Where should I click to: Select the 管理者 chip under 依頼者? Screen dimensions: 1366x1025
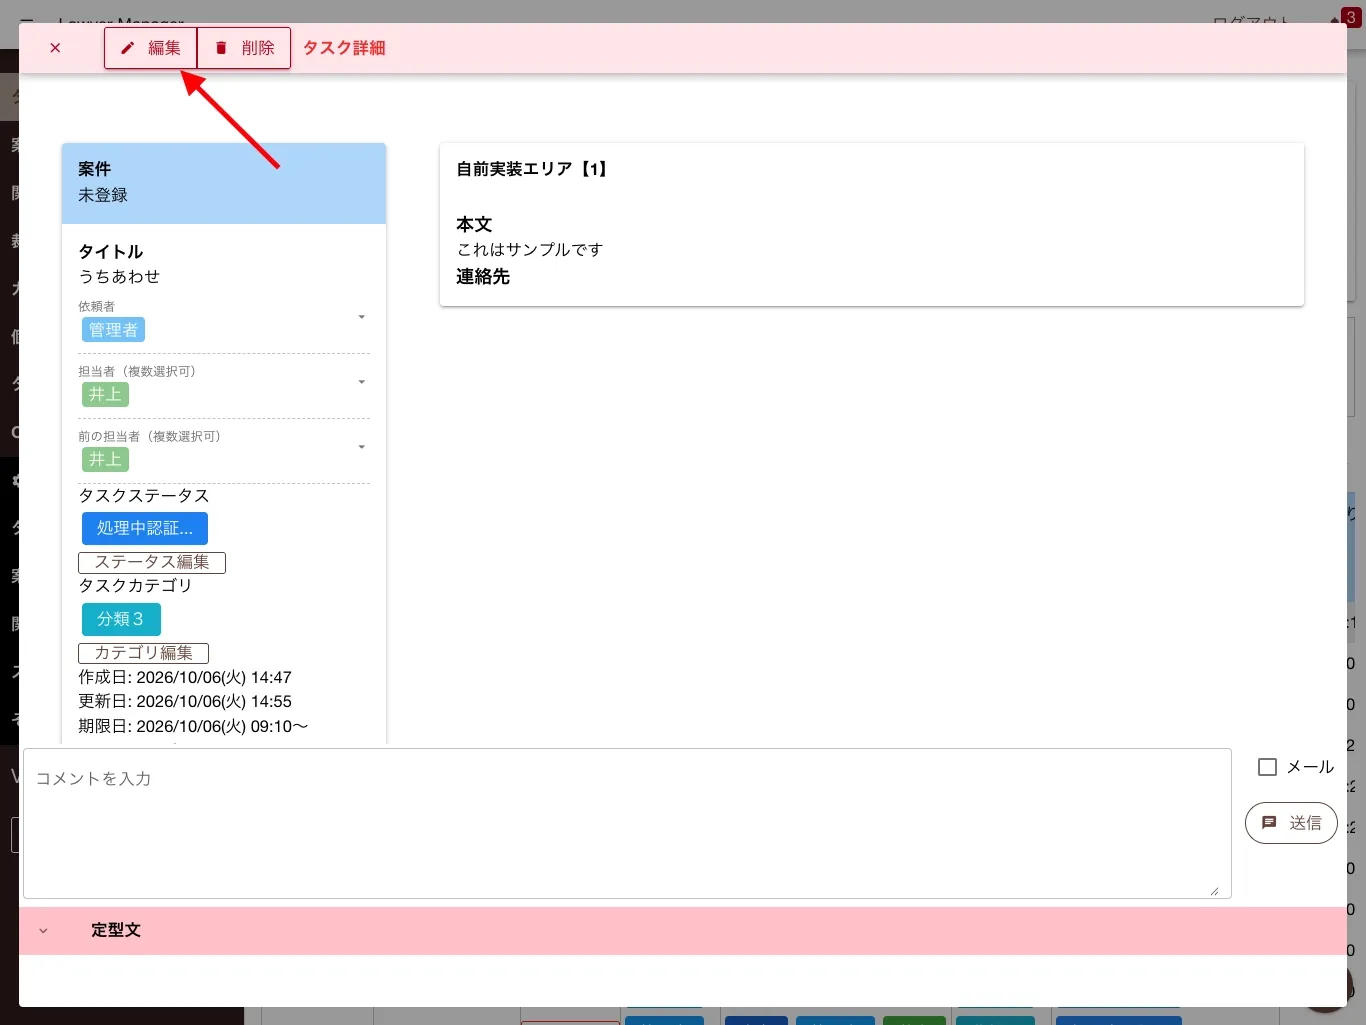click(113, 330)
